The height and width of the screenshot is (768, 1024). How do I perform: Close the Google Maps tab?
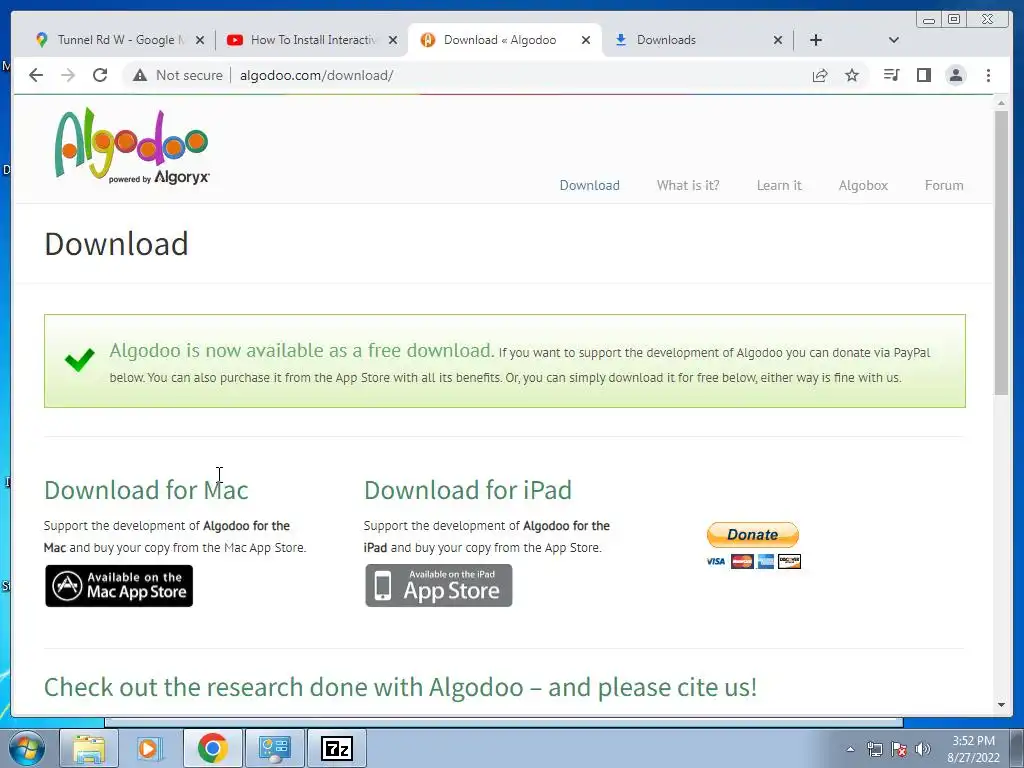[200, 40]
